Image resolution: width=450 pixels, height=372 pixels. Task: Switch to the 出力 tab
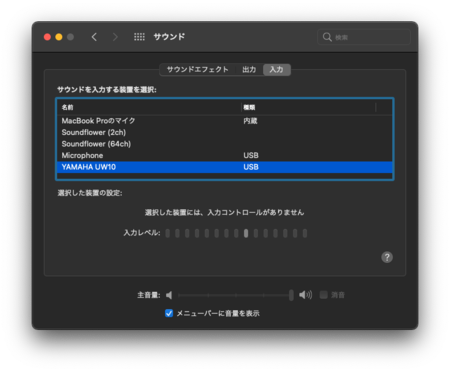[249, 70]
